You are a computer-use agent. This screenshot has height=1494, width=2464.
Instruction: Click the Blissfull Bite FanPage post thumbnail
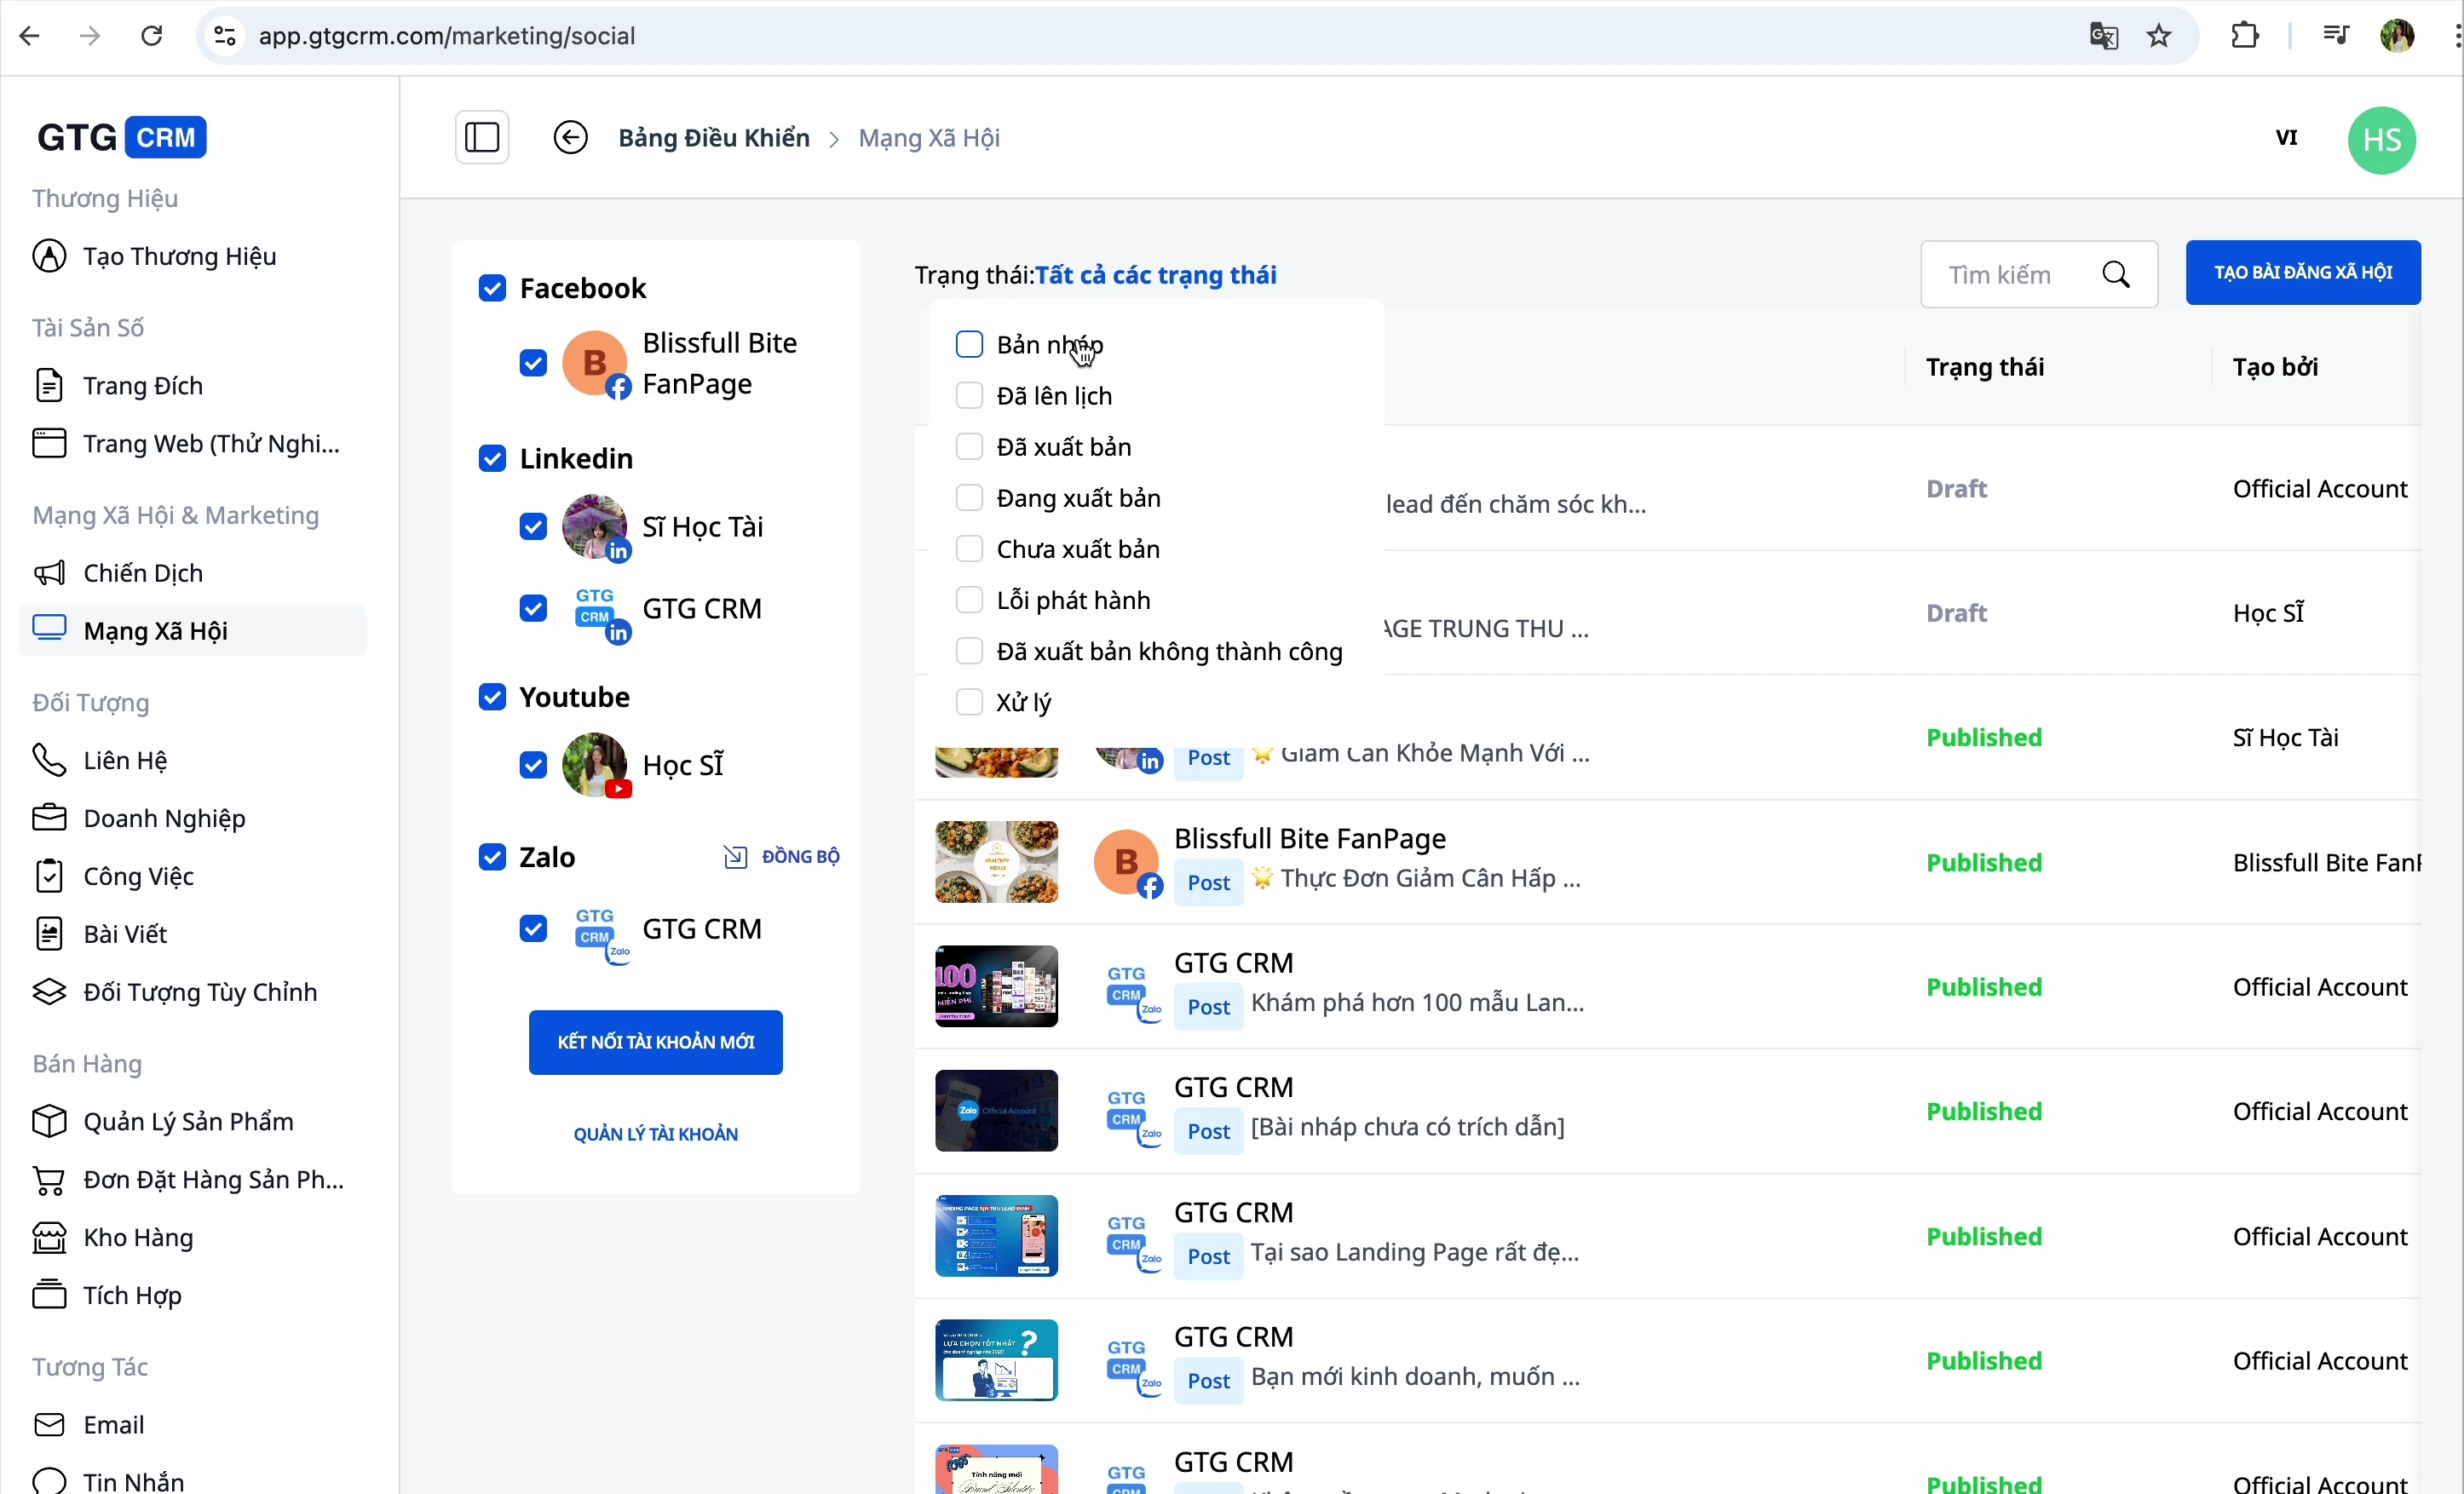tap(996, 862)
